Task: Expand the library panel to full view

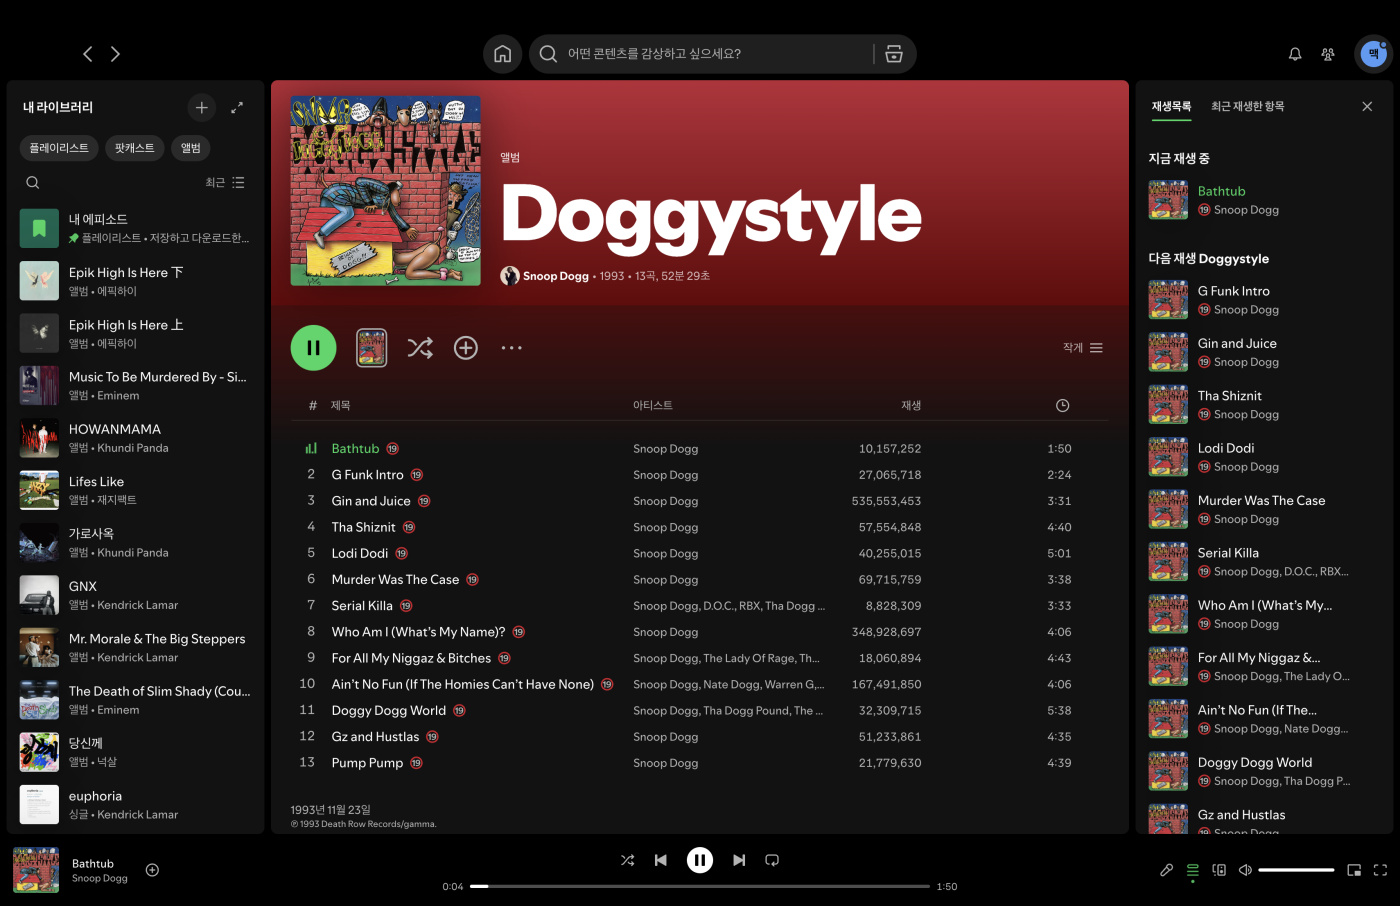Action: point(237,107)
